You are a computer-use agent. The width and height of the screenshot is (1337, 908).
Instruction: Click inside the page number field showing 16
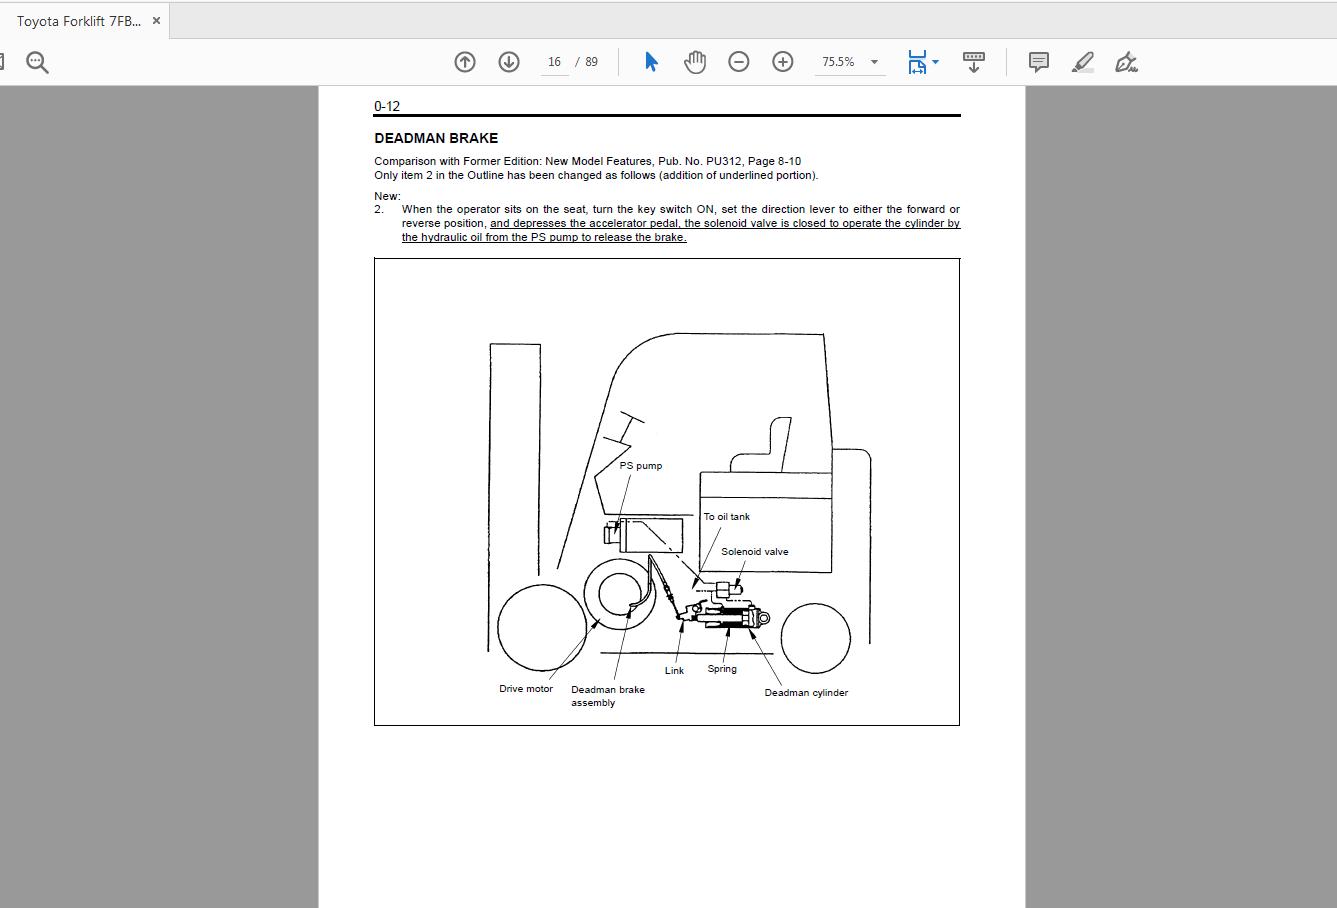tap(553, 61)
